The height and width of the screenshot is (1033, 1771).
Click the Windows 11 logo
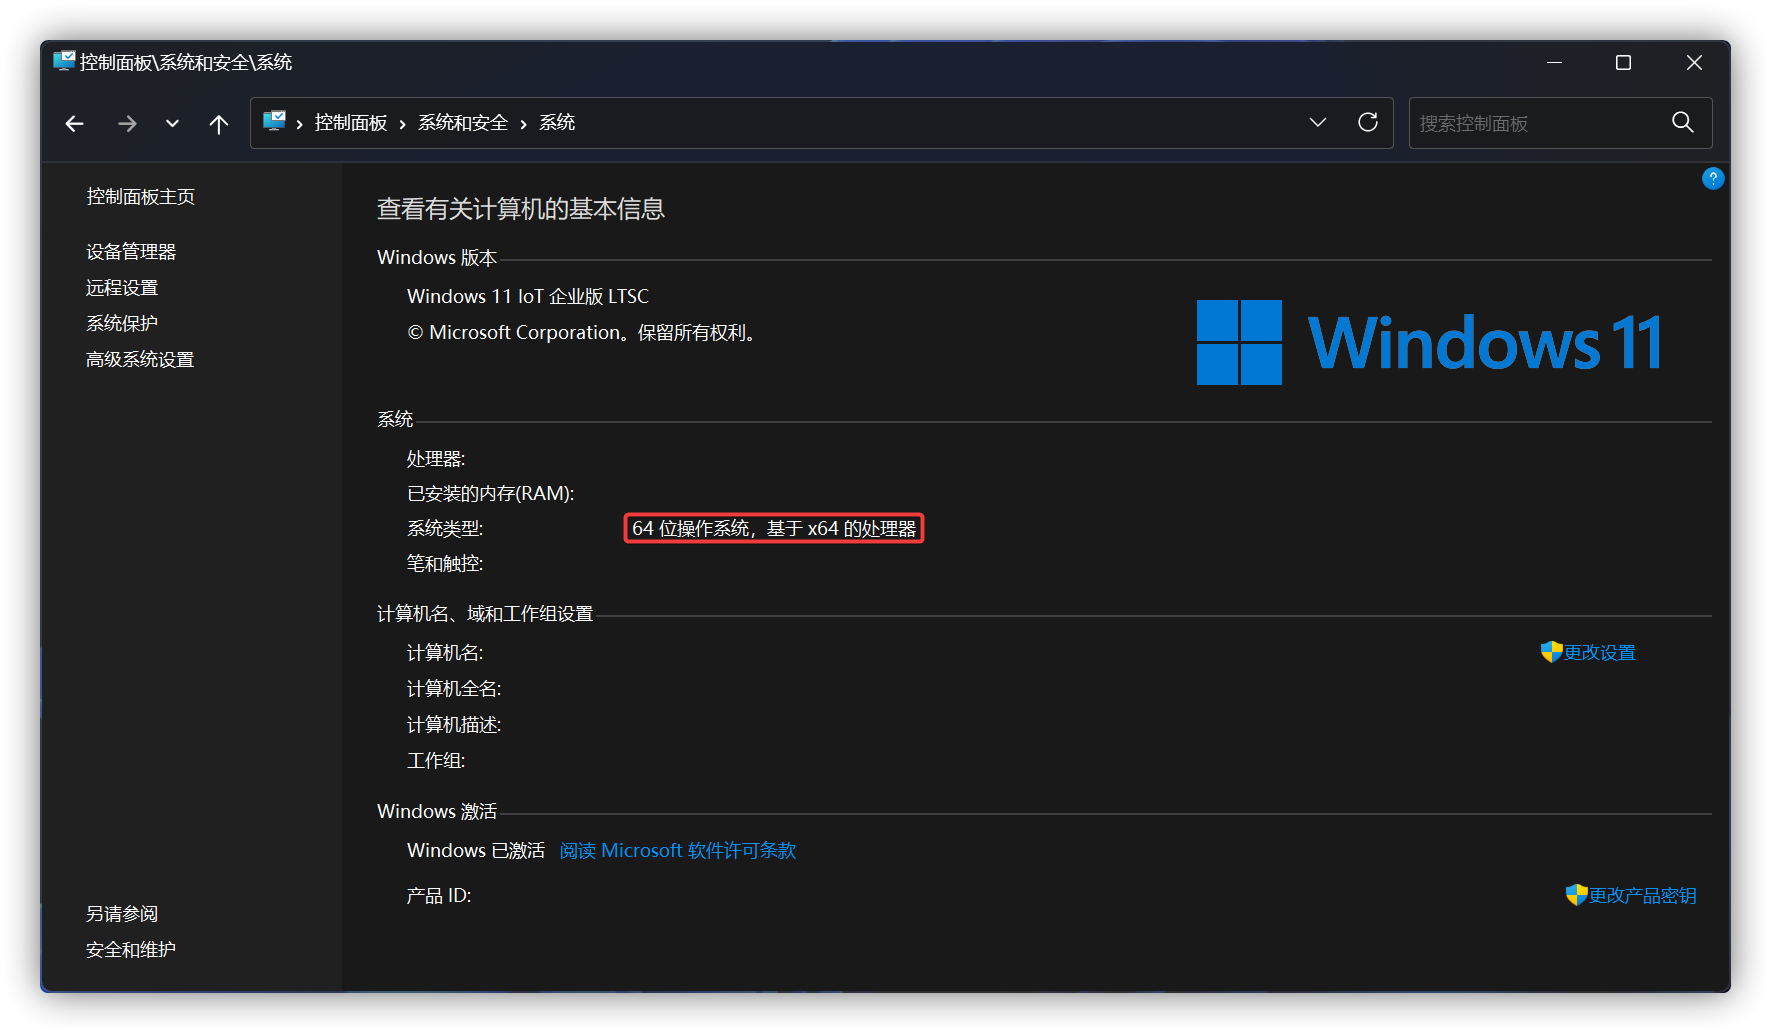coord(1430,342)
